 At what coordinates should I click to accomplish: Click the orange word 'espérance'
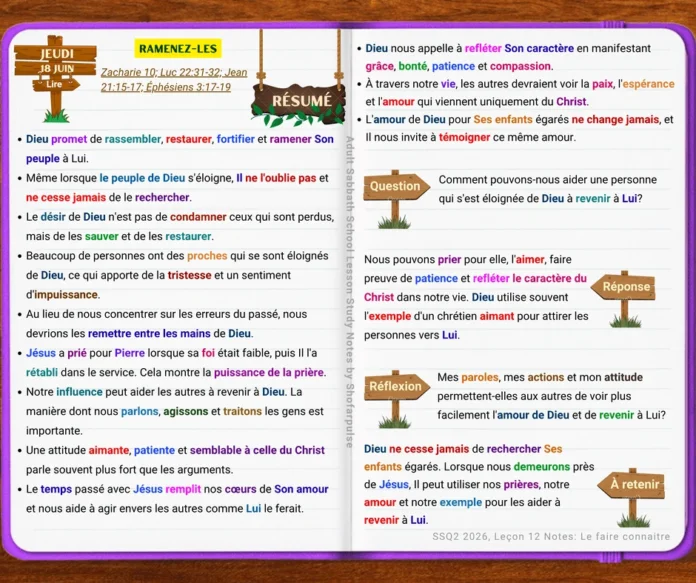(649, 84)
